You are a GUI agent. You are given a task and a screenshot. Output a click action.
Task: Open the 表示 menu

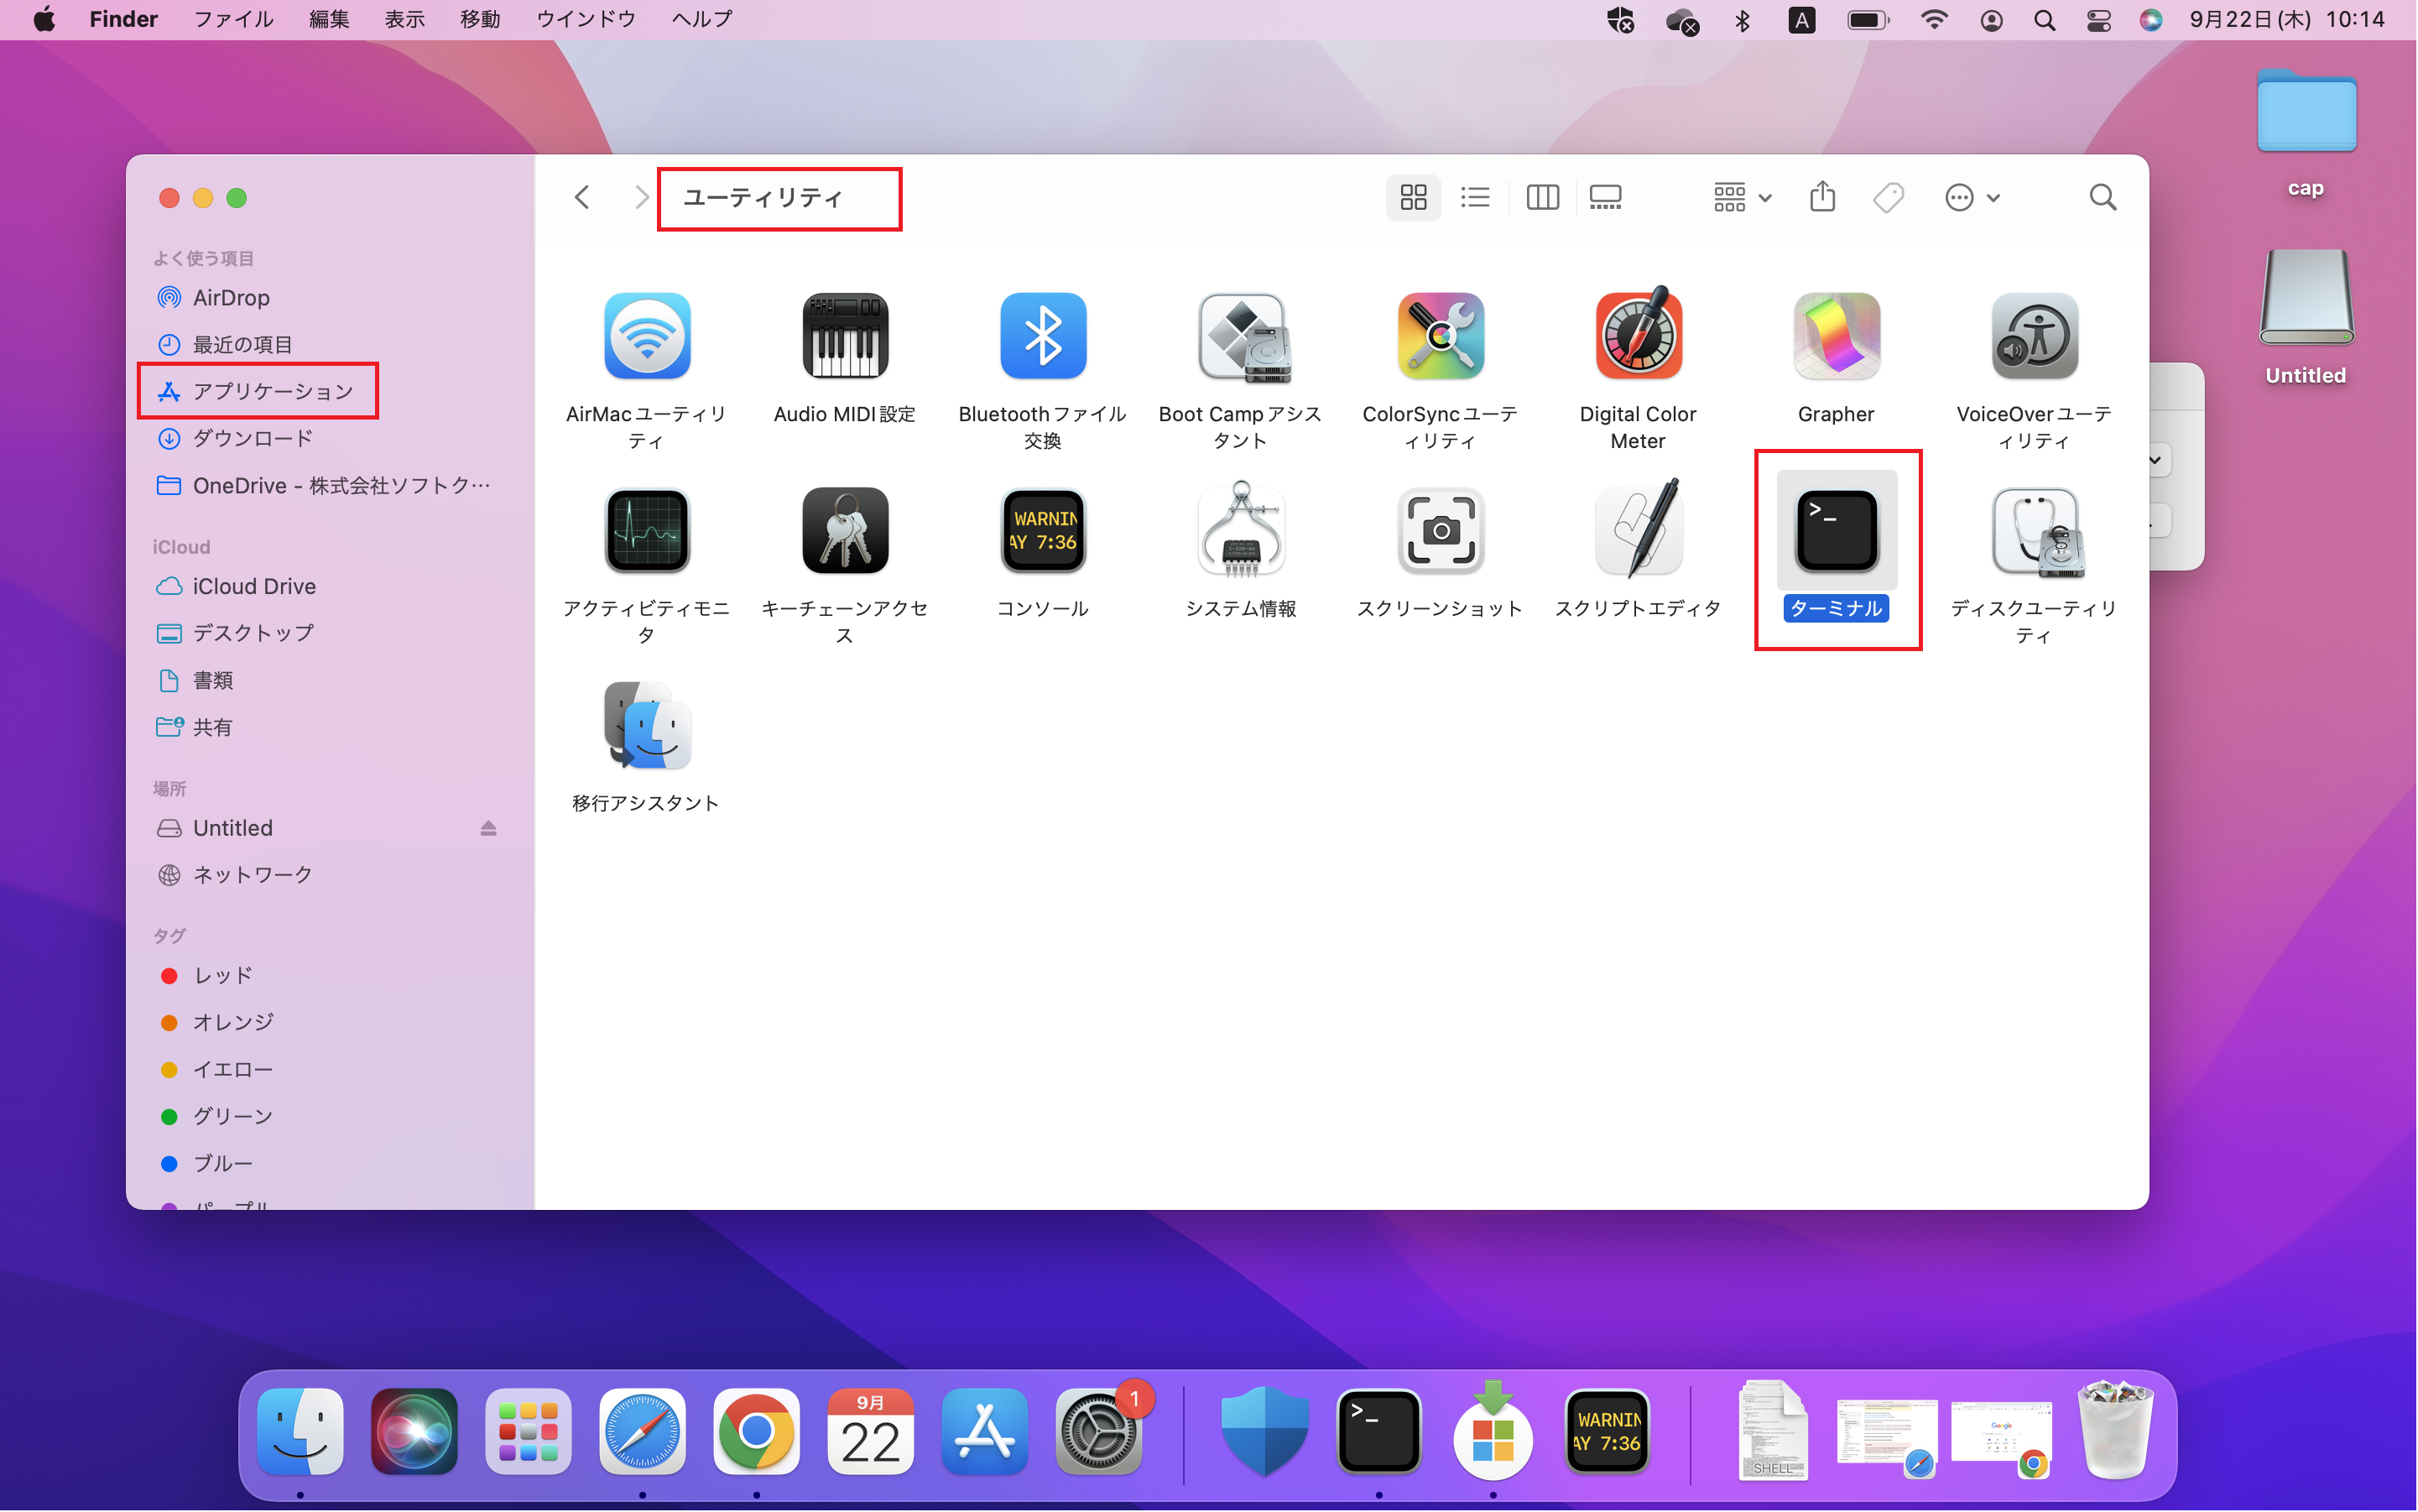pos(405,19)
